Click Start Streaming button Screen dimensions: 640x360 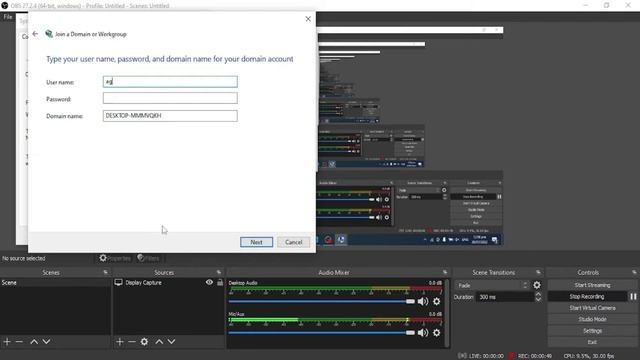pyautogui.click(x=592, y=285)
